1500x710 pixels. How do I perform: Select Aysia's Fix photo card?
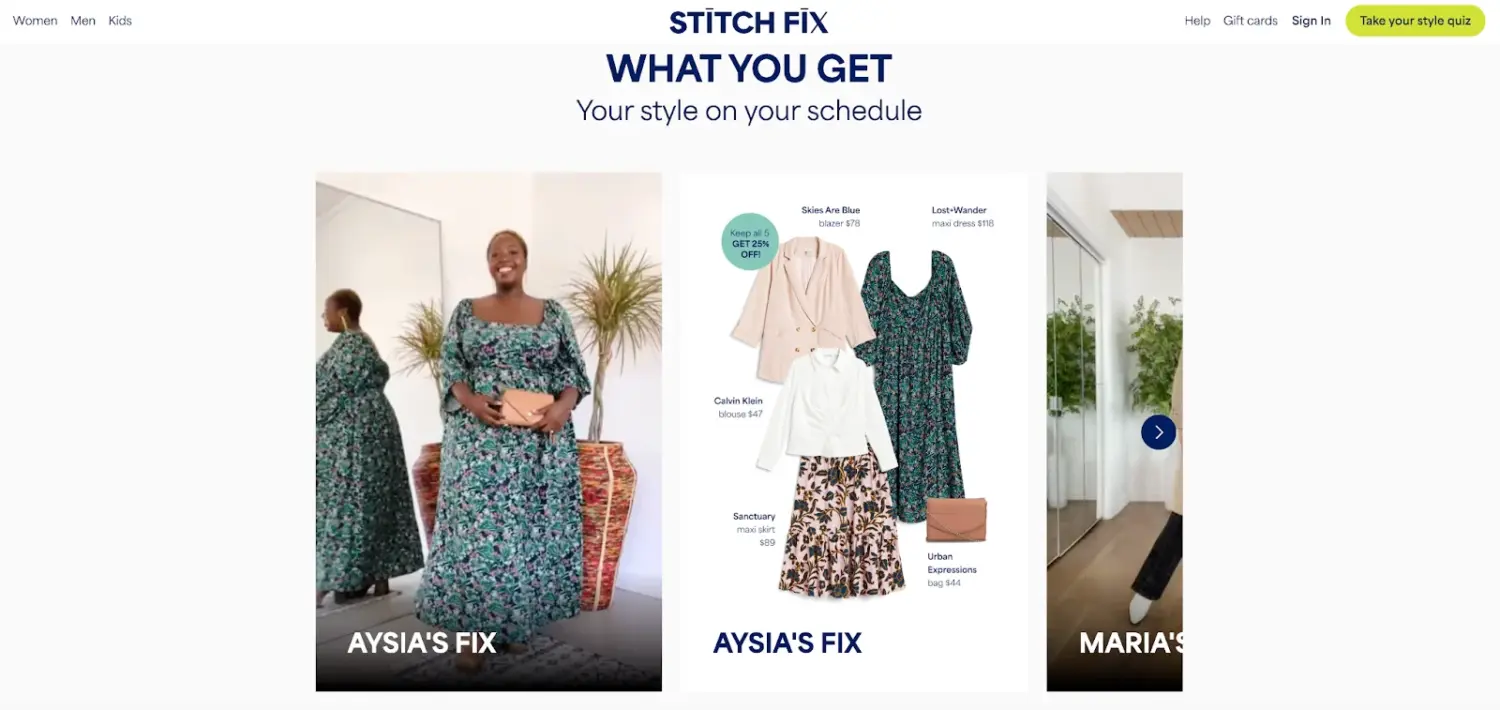pyautogui.click(x=489, y=432)
